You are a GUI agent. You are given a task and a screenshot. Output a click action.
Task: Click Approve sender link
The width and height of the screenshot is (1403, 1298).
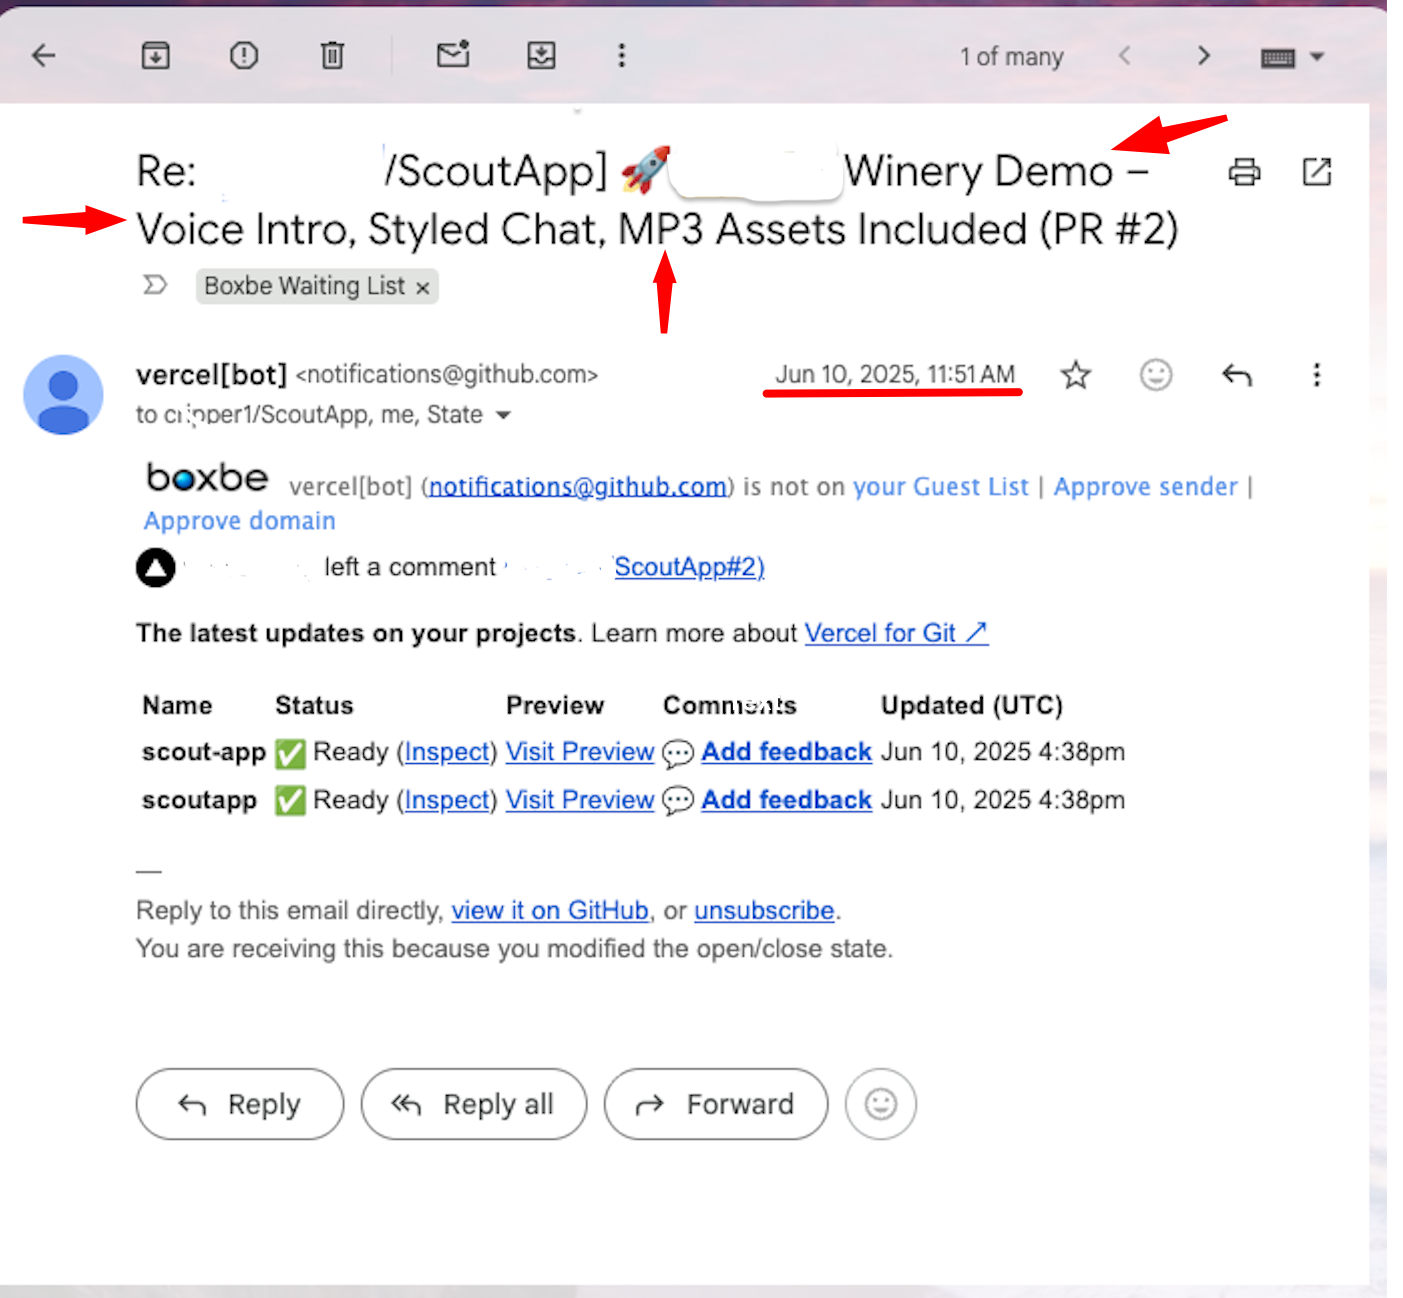pos(1145,487)
